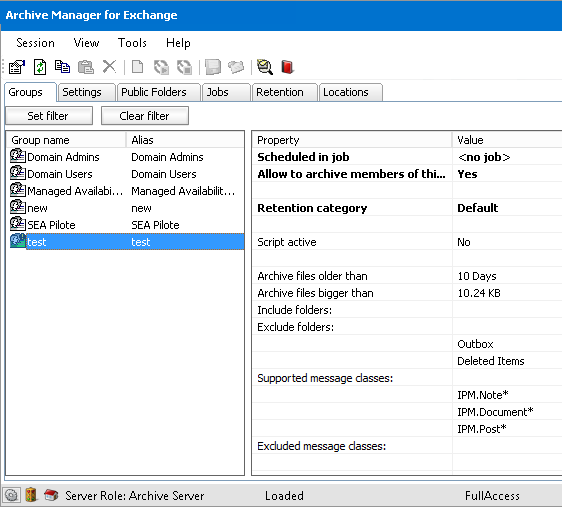562x507 pixels.
Task: Click Allow to archive members property row
Action: pos(351,174)
